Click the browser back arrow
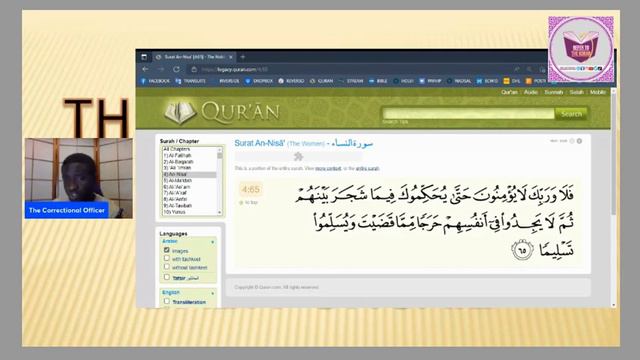Screen dimensions: 640x360 click(145, 69)
